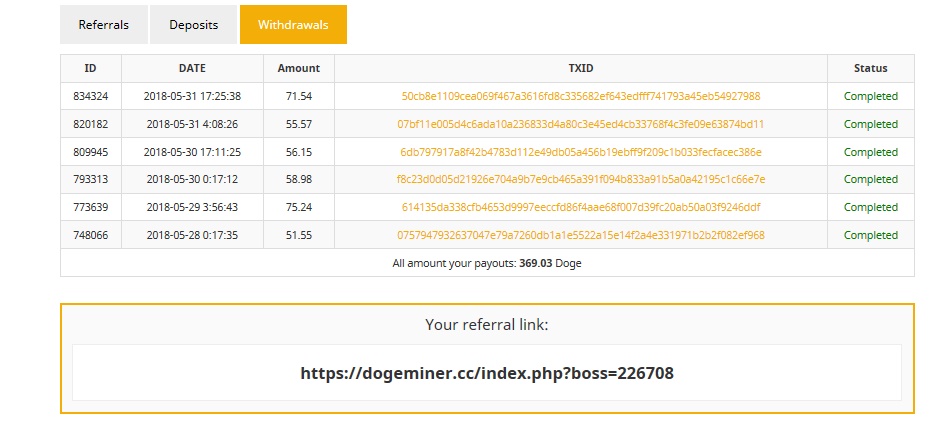Click the DATE column header

tap(192, 68)
